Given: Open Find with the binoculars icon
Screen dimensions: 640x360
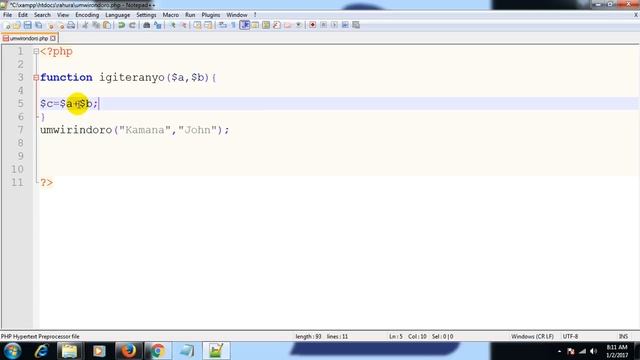Looking at the screenshot, I should click(147, 25).
